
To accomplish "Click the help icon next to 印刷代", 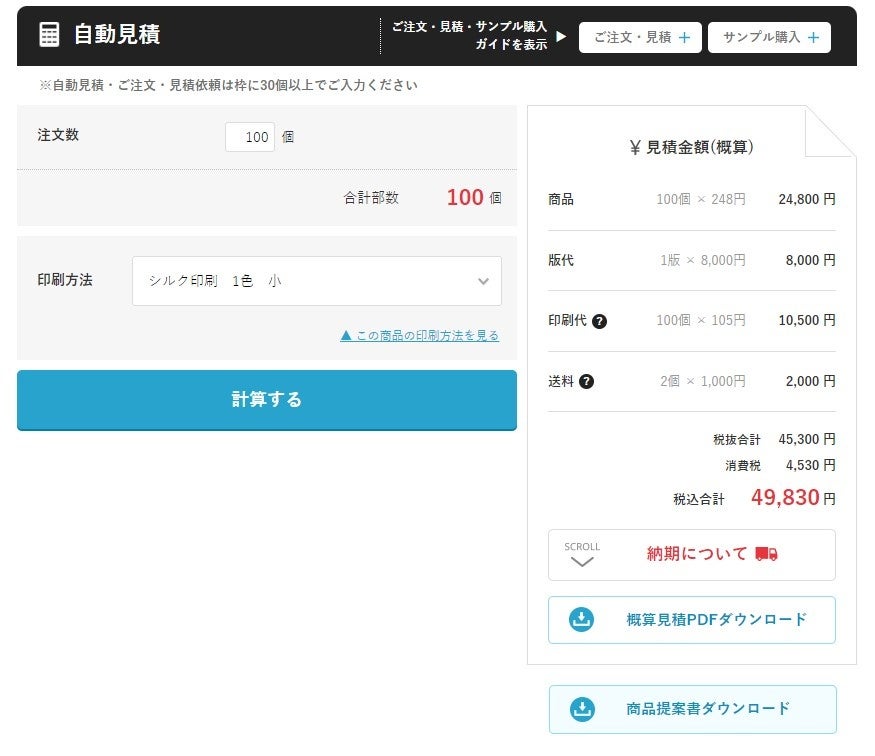I will coord(599,321).
